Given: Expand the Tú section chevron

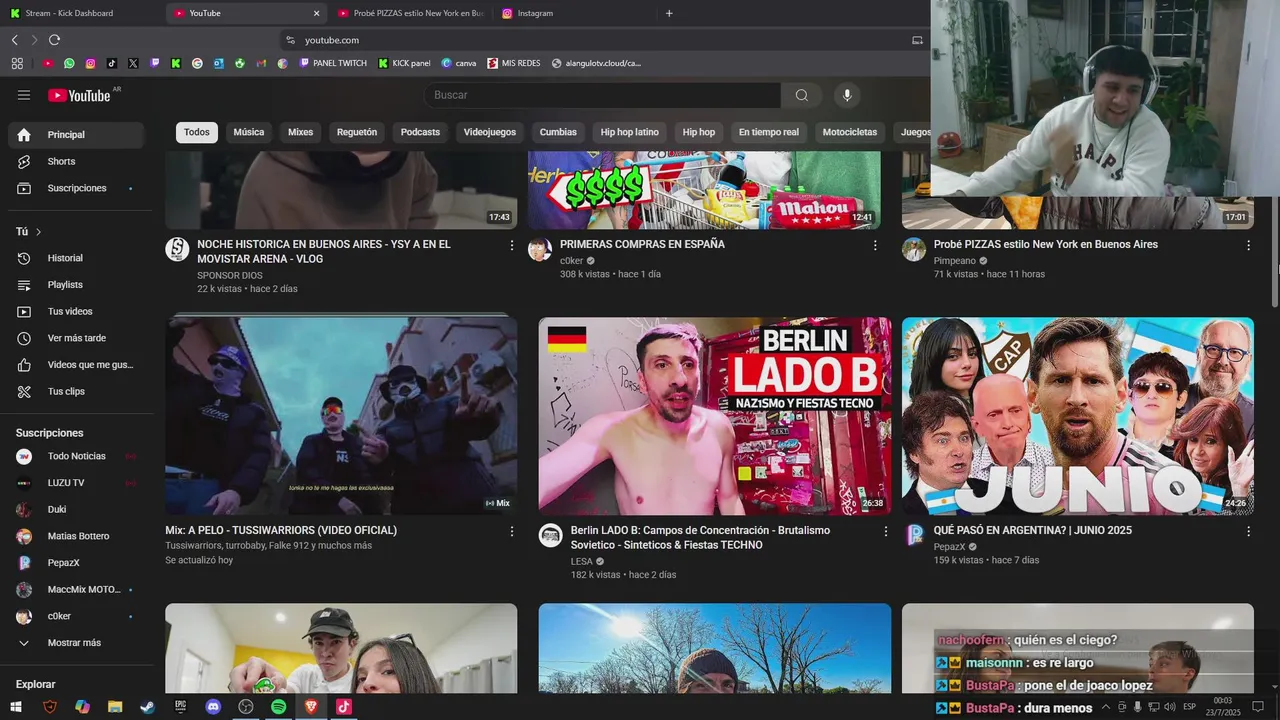Looking at the screenshot, I should [39, 232].
